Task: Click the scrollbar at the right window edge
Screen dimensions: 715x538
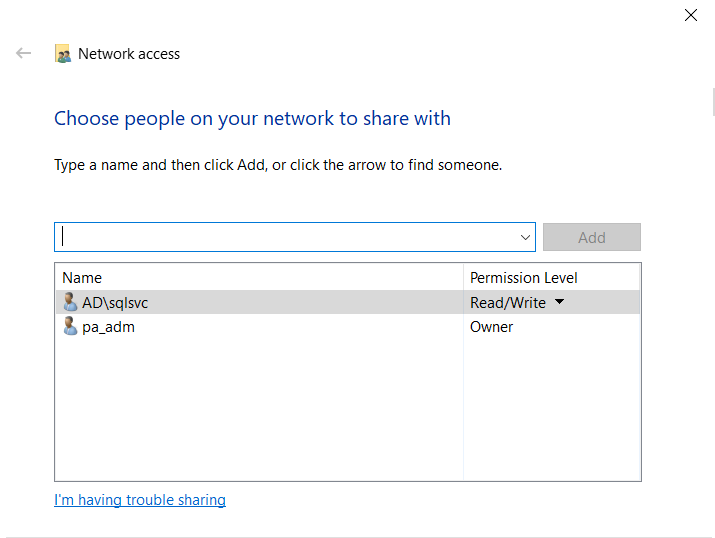Action: (713, 103)
